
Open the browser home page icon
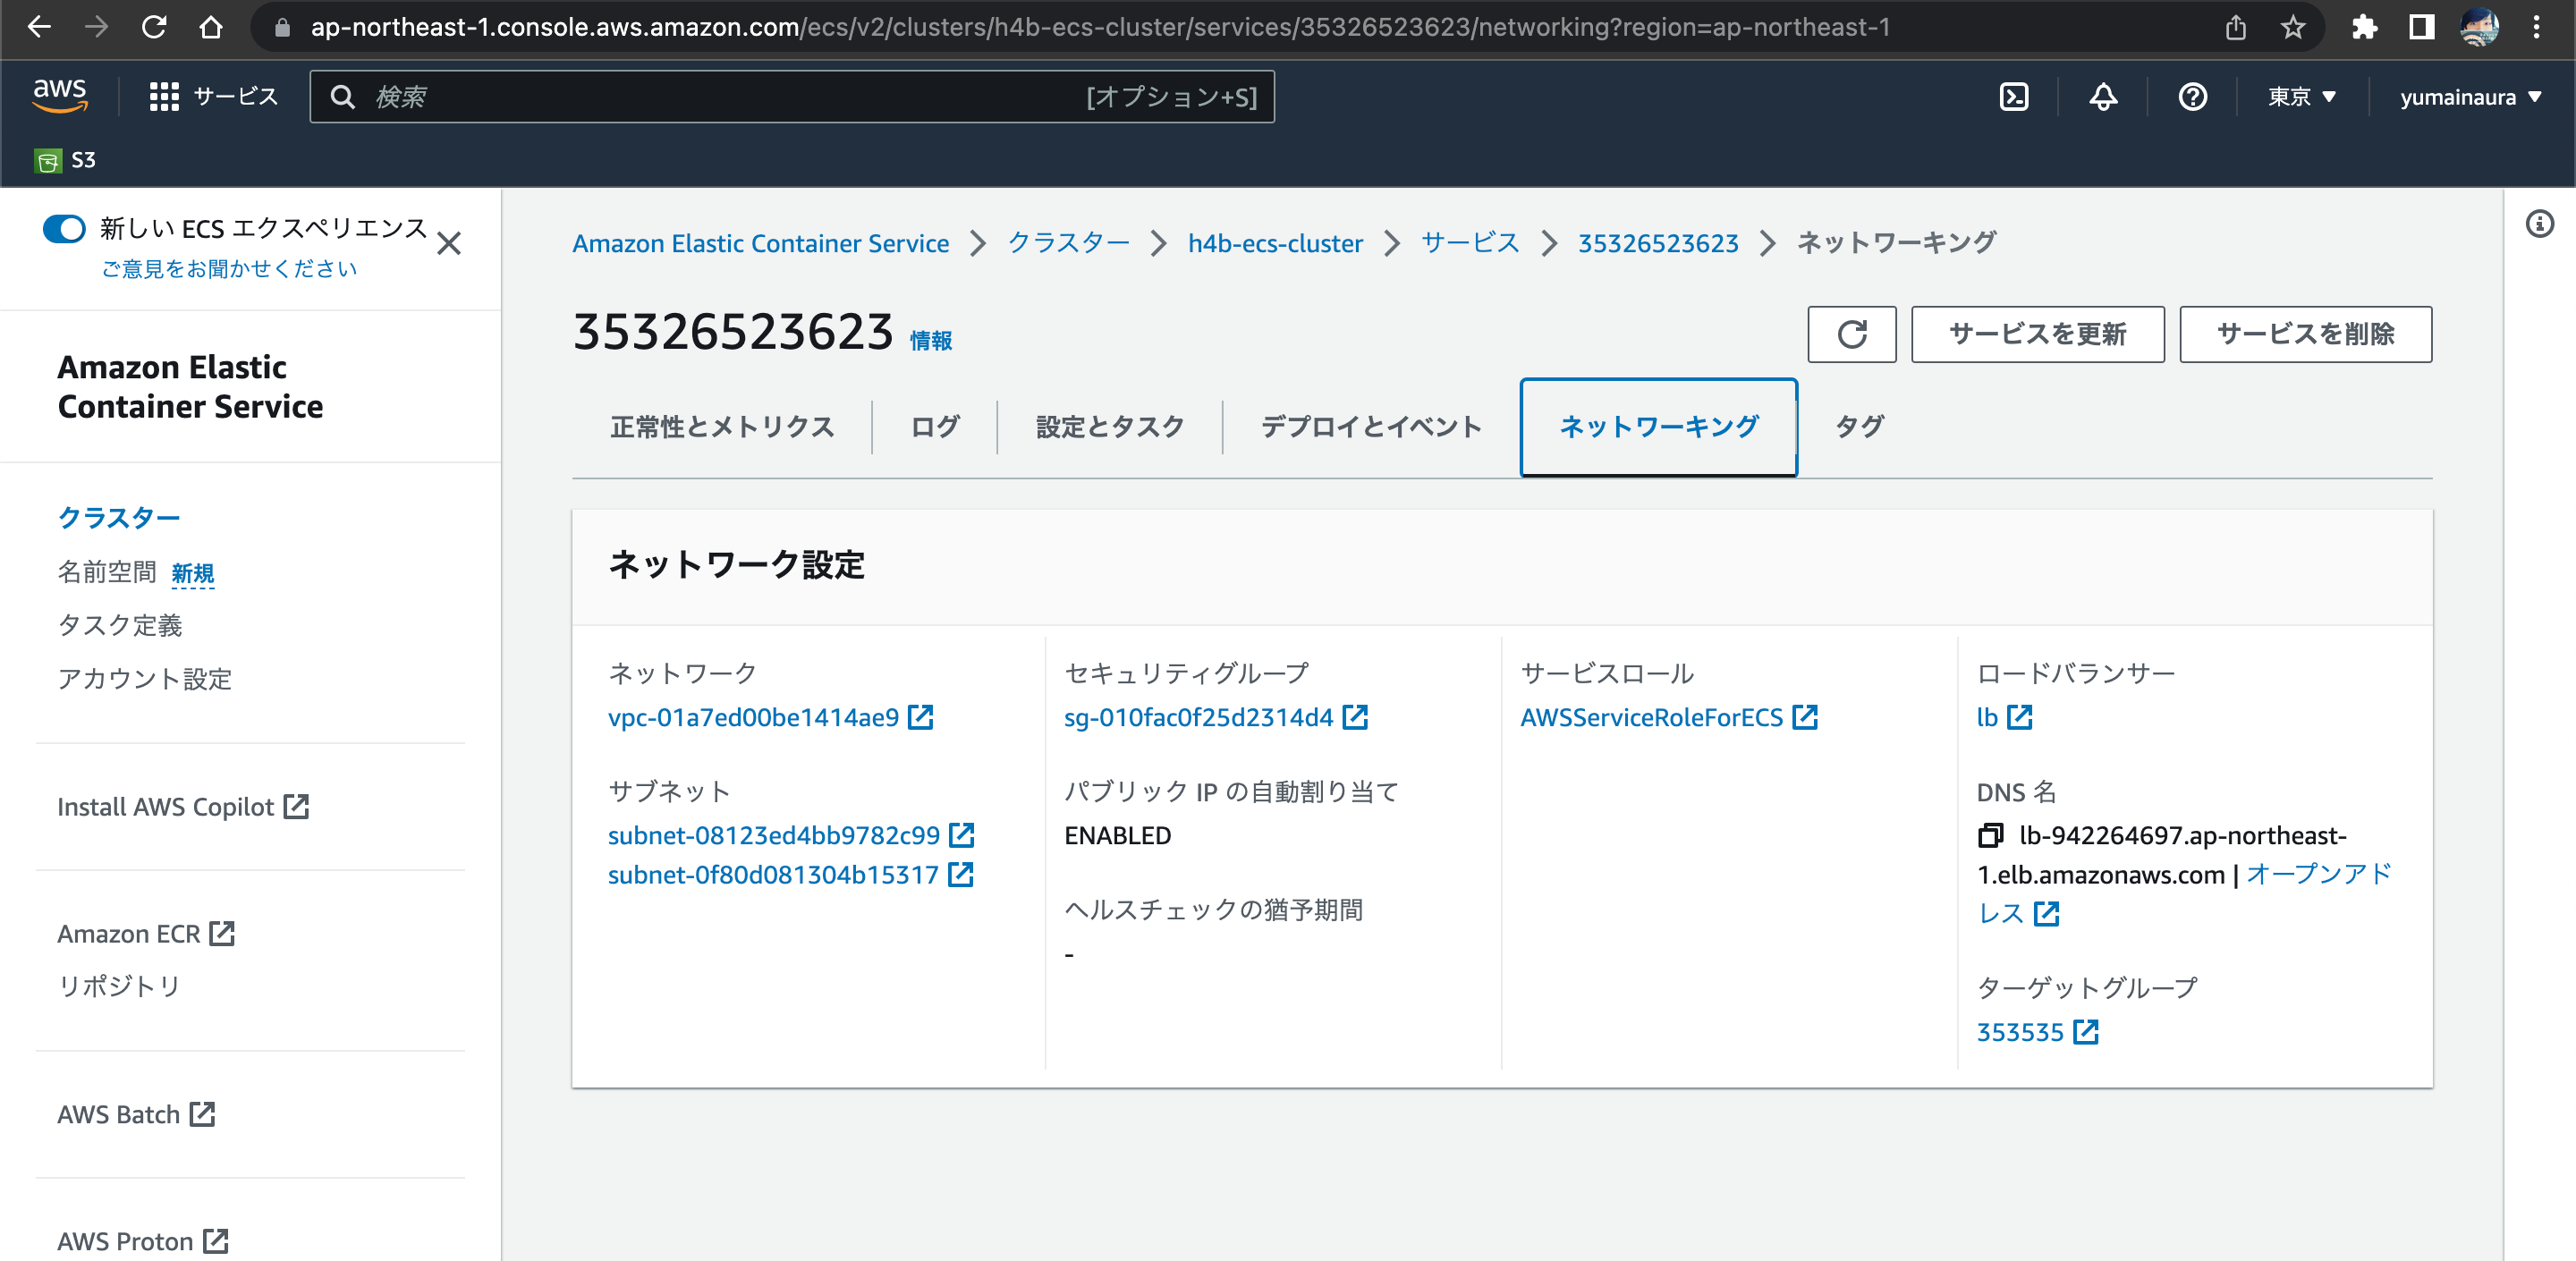pos(211,27)
